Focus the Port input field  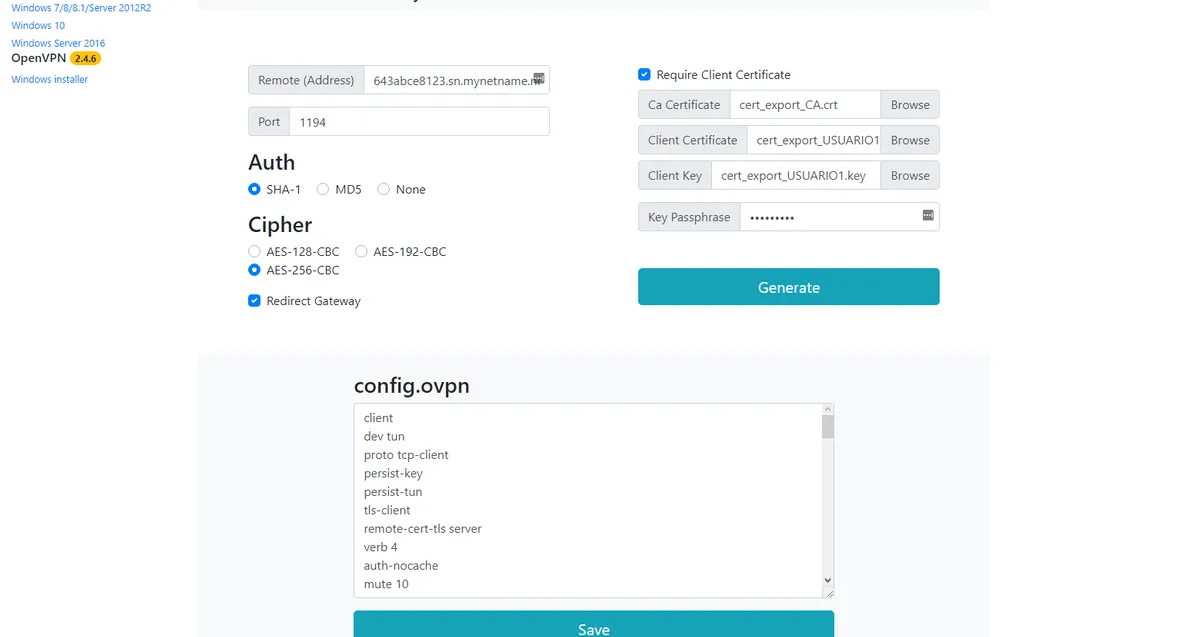(x=419, y=122)
